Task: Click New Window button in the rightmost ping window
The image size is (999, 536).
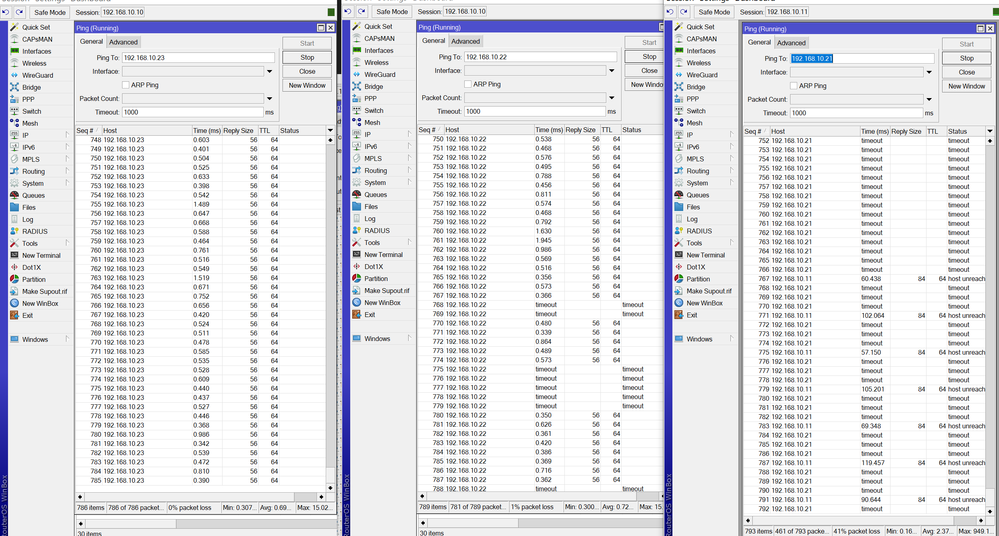Action: pyautogui.click(x=966, y=86)
